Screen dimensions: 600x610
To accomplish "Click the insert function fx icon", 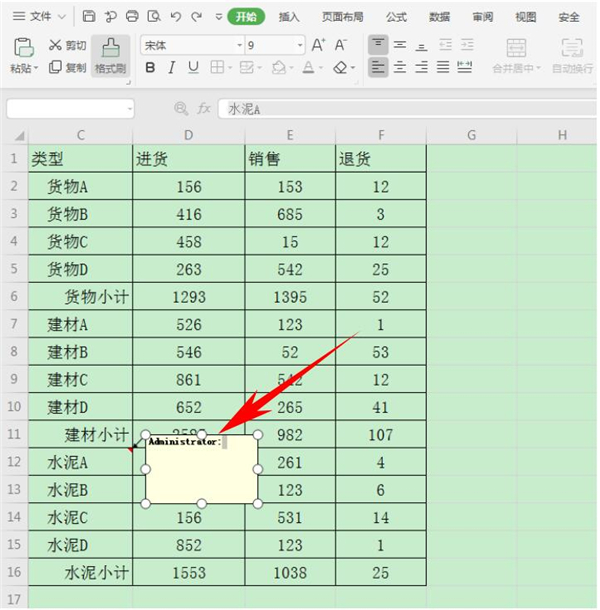I will click(x=204, y=108).
